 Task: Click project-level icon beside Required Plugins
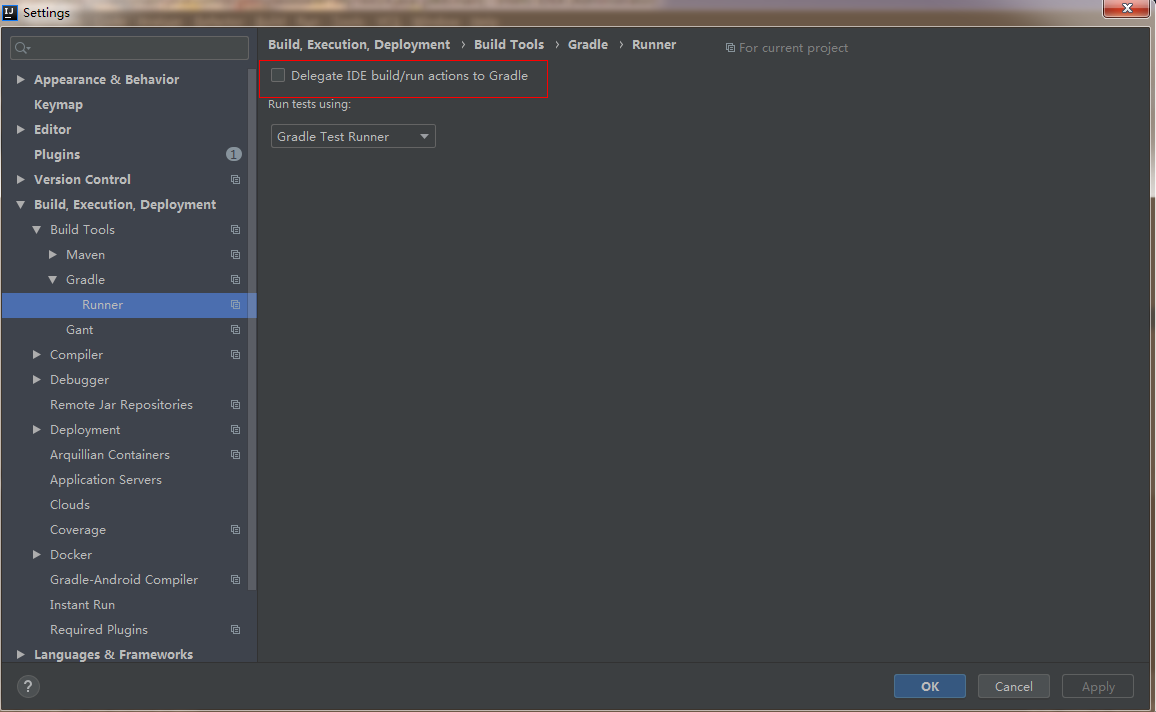pos(235,630)
